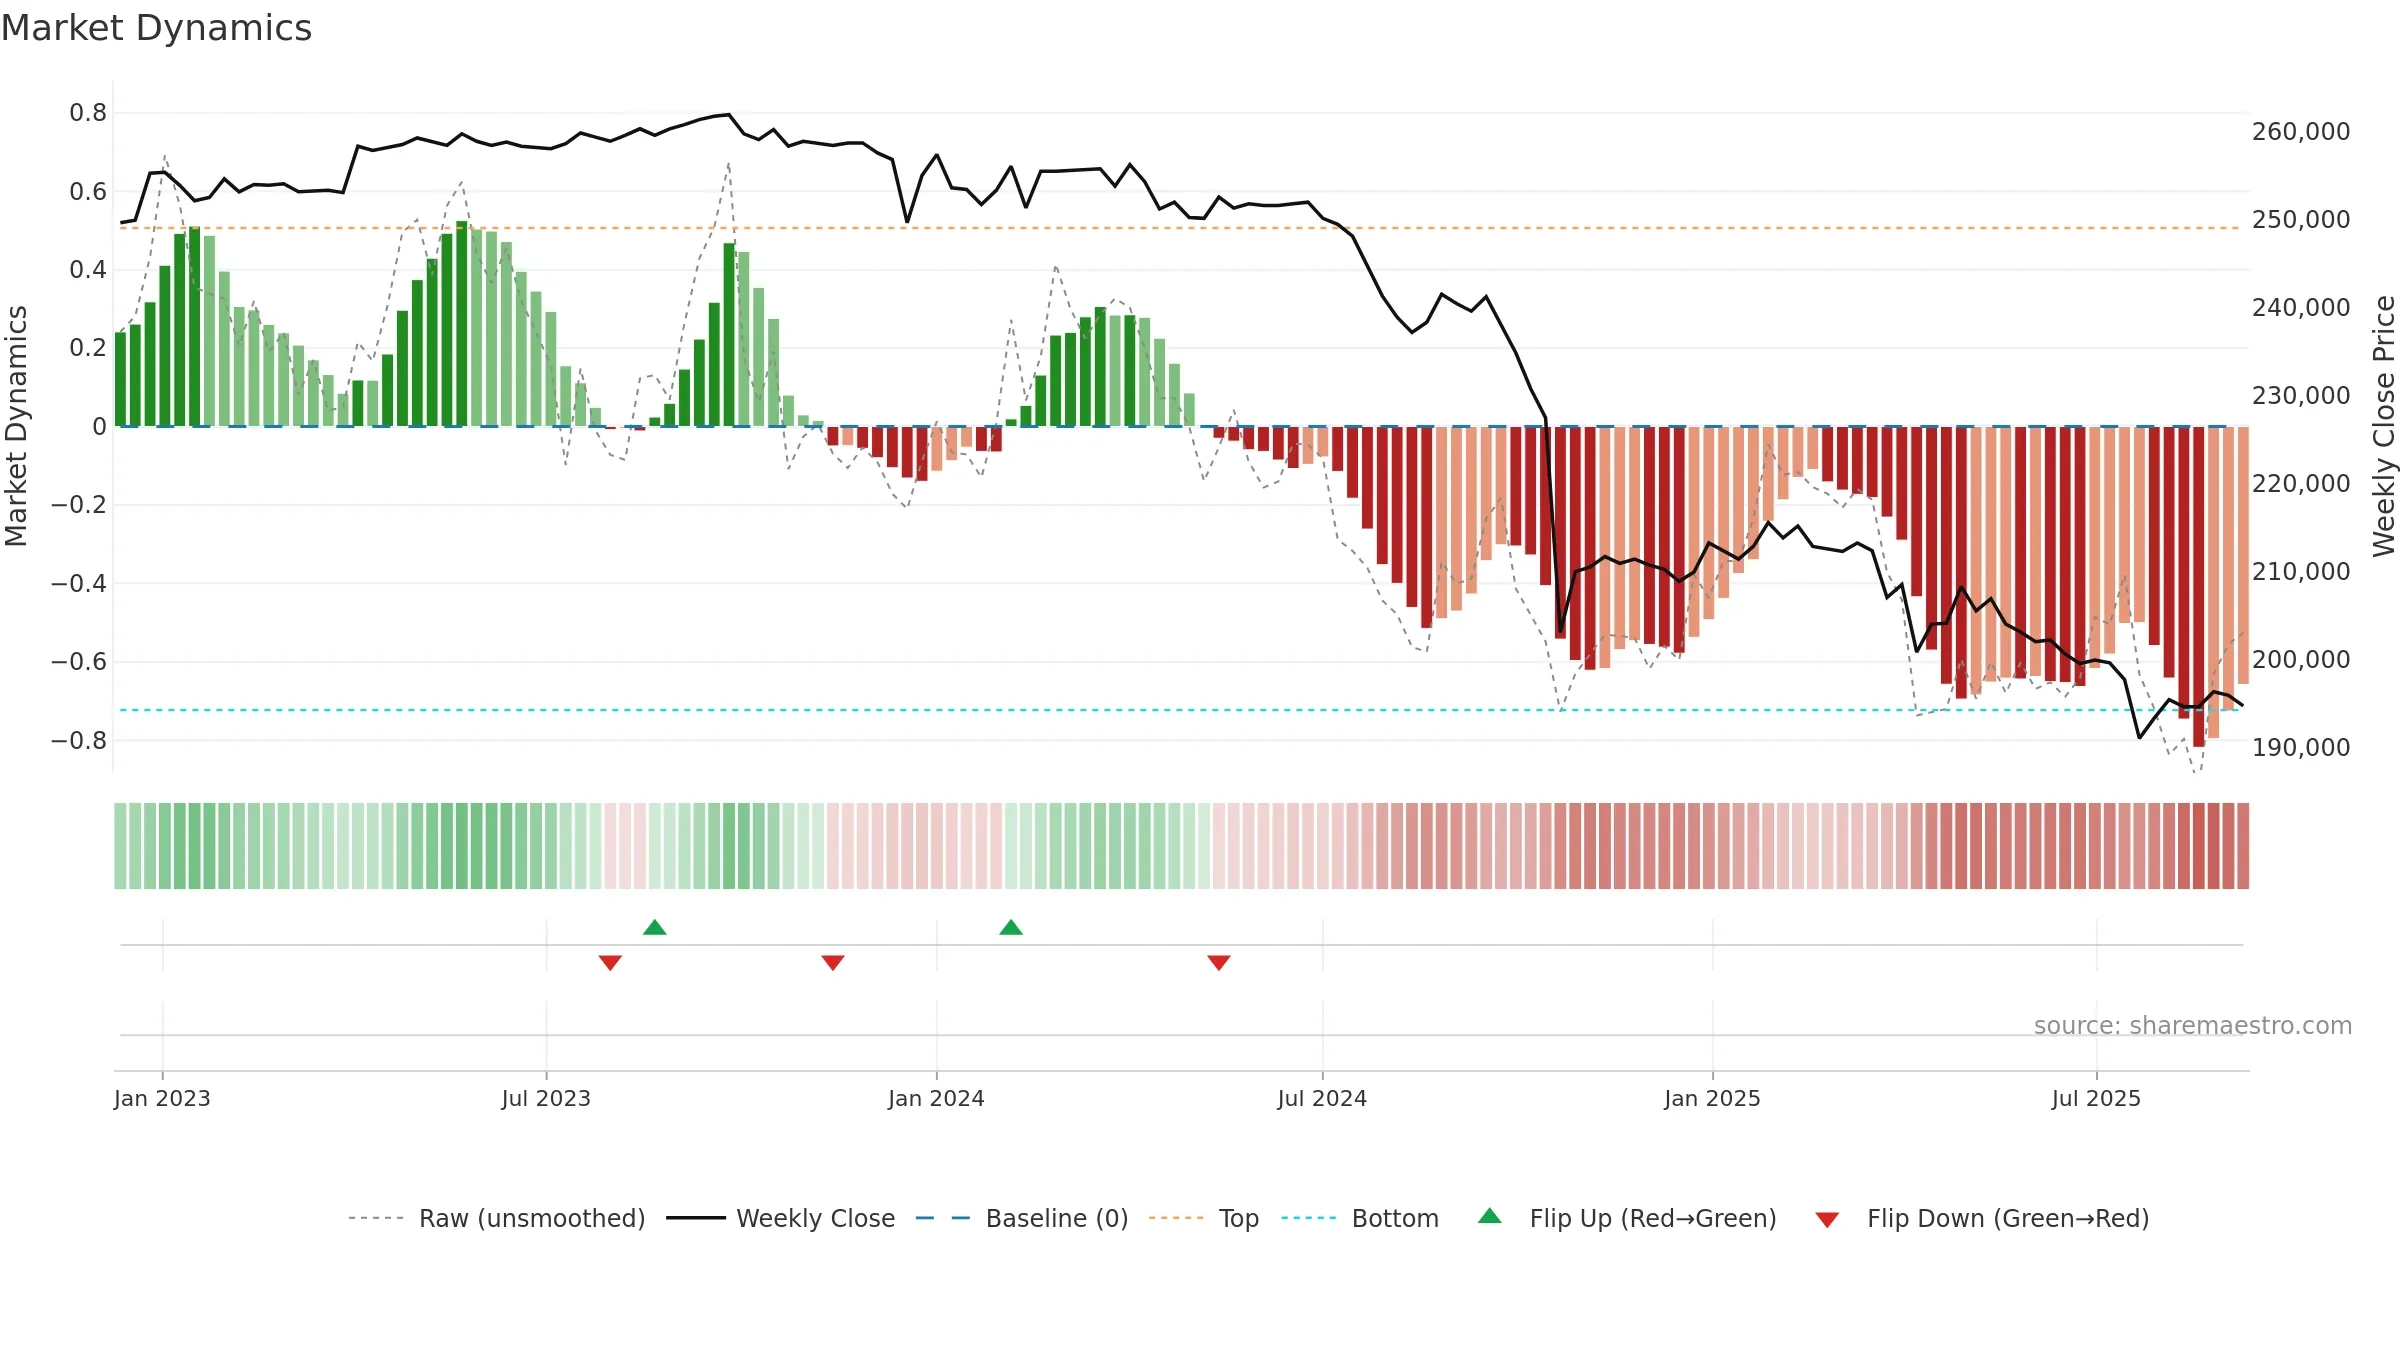Click the 0.4 left axis tick label
Viewport: 2400px width, 1350px height.
coord(88,269)
